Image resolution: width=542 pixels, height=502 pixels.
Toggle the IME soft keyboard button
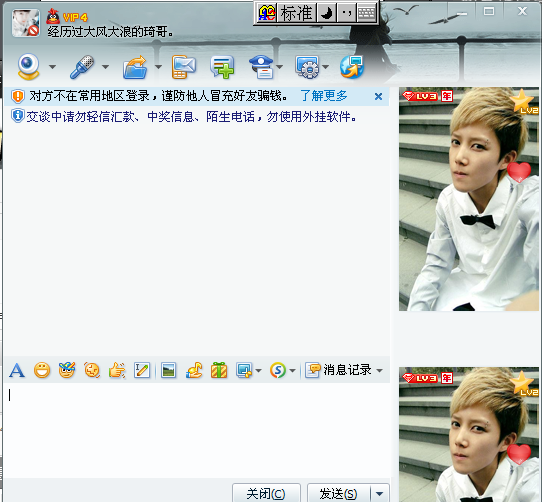[366, 13]
